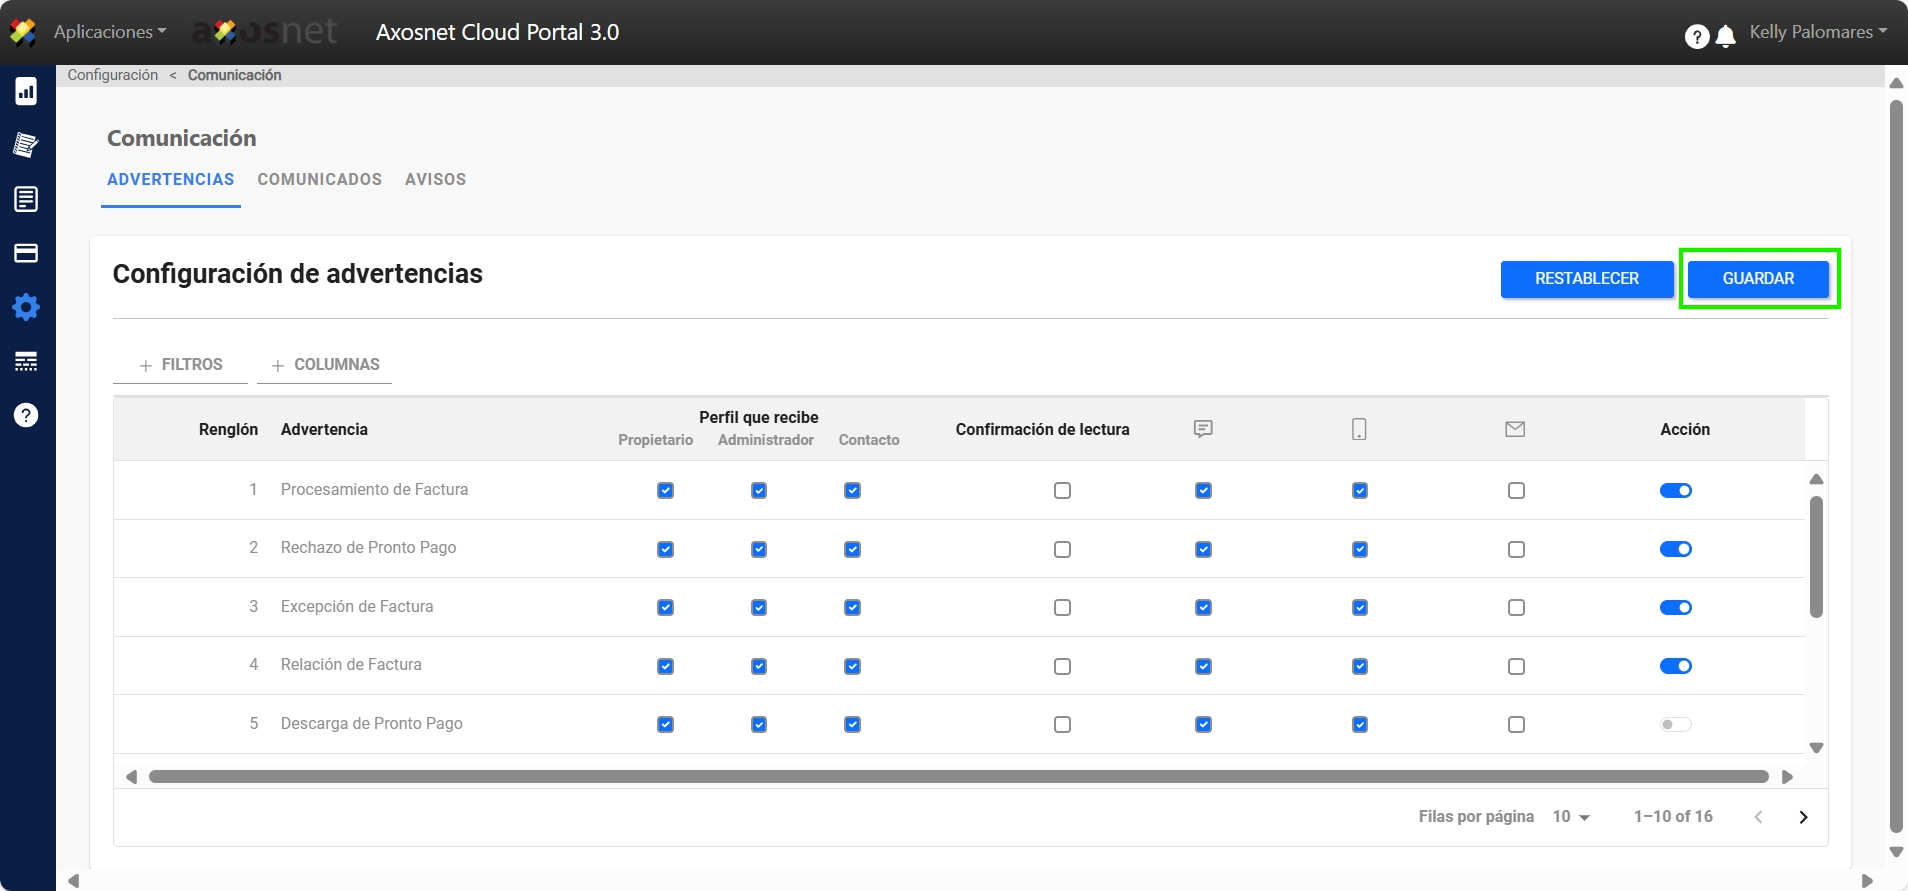Go to next page of table
The image size is (1908, 891).
[1803, 817]
